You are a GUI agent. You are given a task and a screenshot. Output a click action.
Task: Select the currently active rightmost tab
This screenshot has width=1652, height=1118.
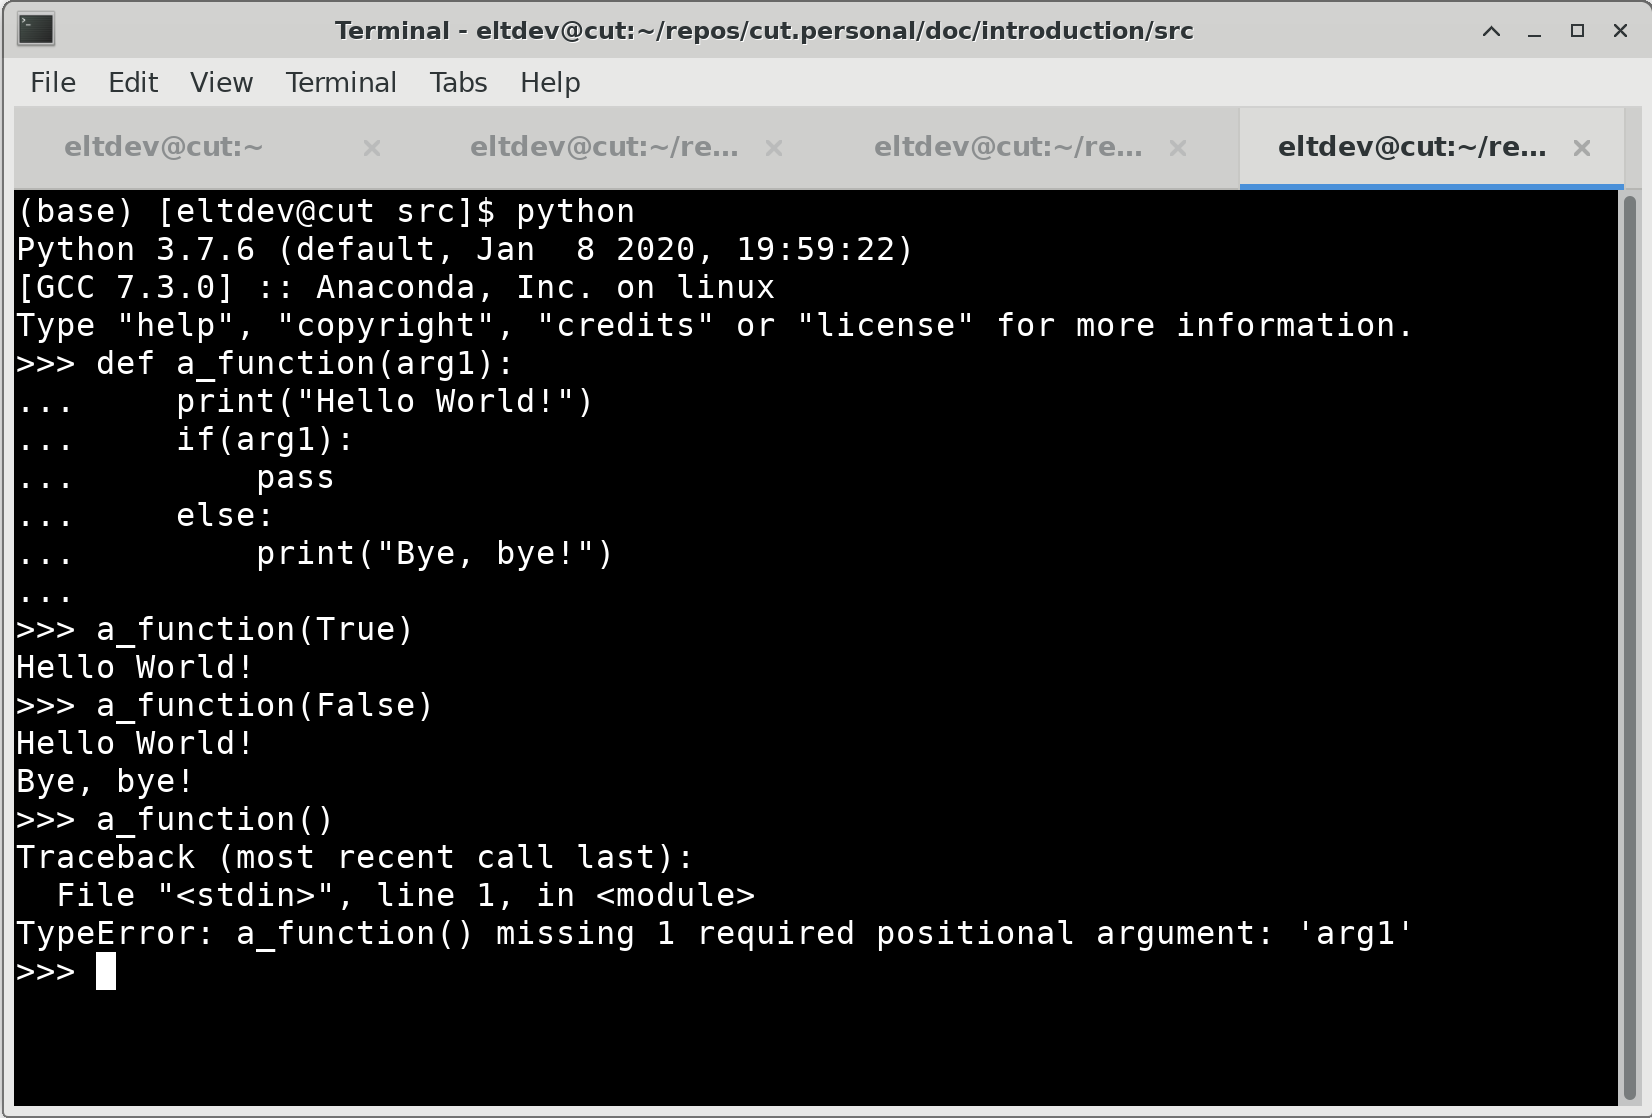[1411, 147]
